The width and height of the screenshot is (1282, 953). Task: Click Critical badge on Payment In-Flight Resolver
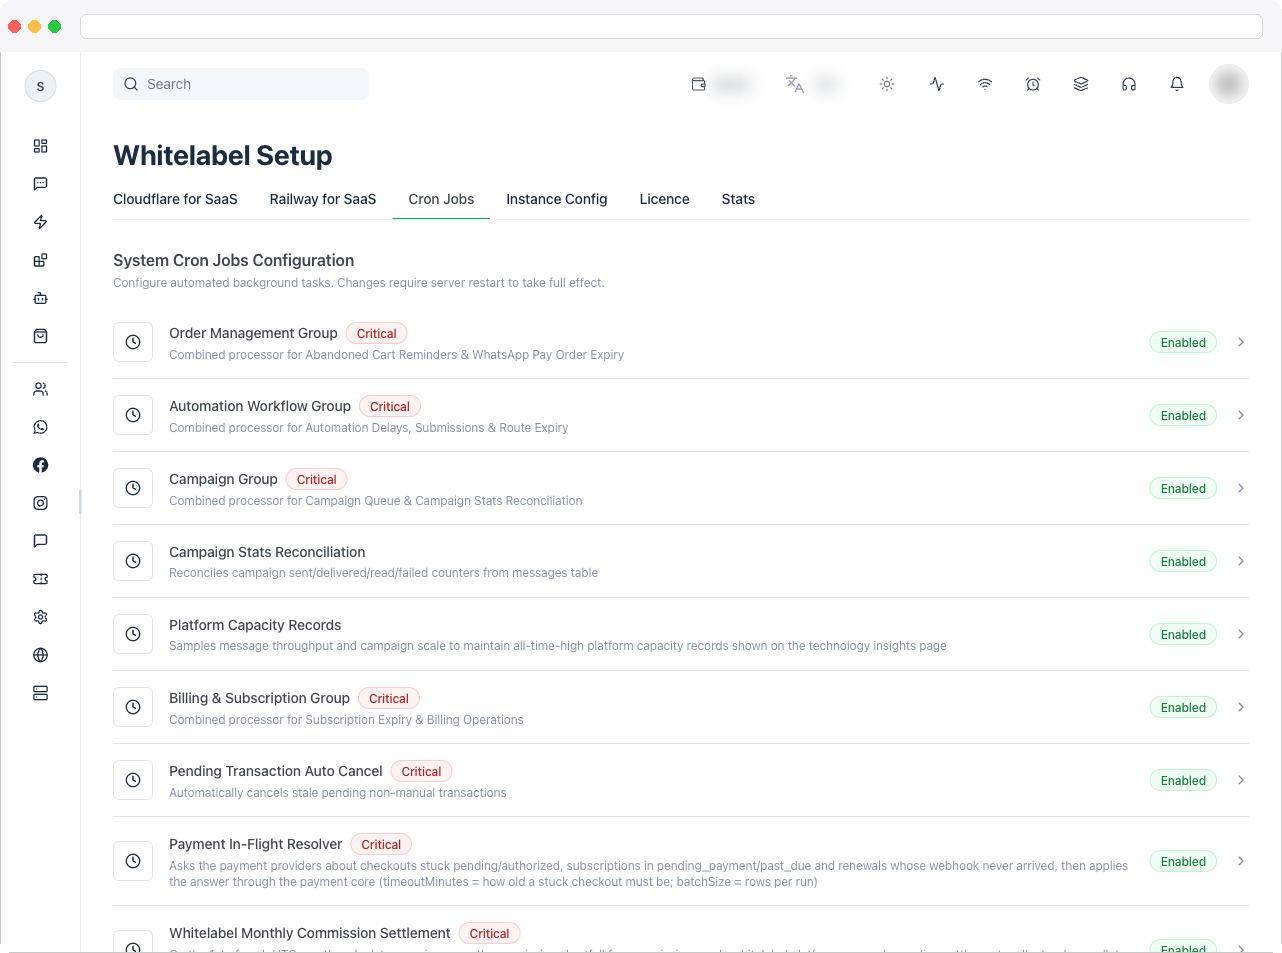[381, 844]
